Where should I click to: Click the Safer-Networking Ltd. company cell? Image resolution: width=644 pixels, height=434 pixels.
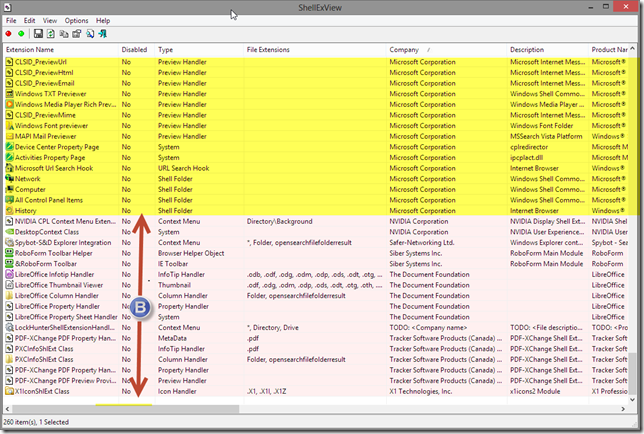point(422,243)
